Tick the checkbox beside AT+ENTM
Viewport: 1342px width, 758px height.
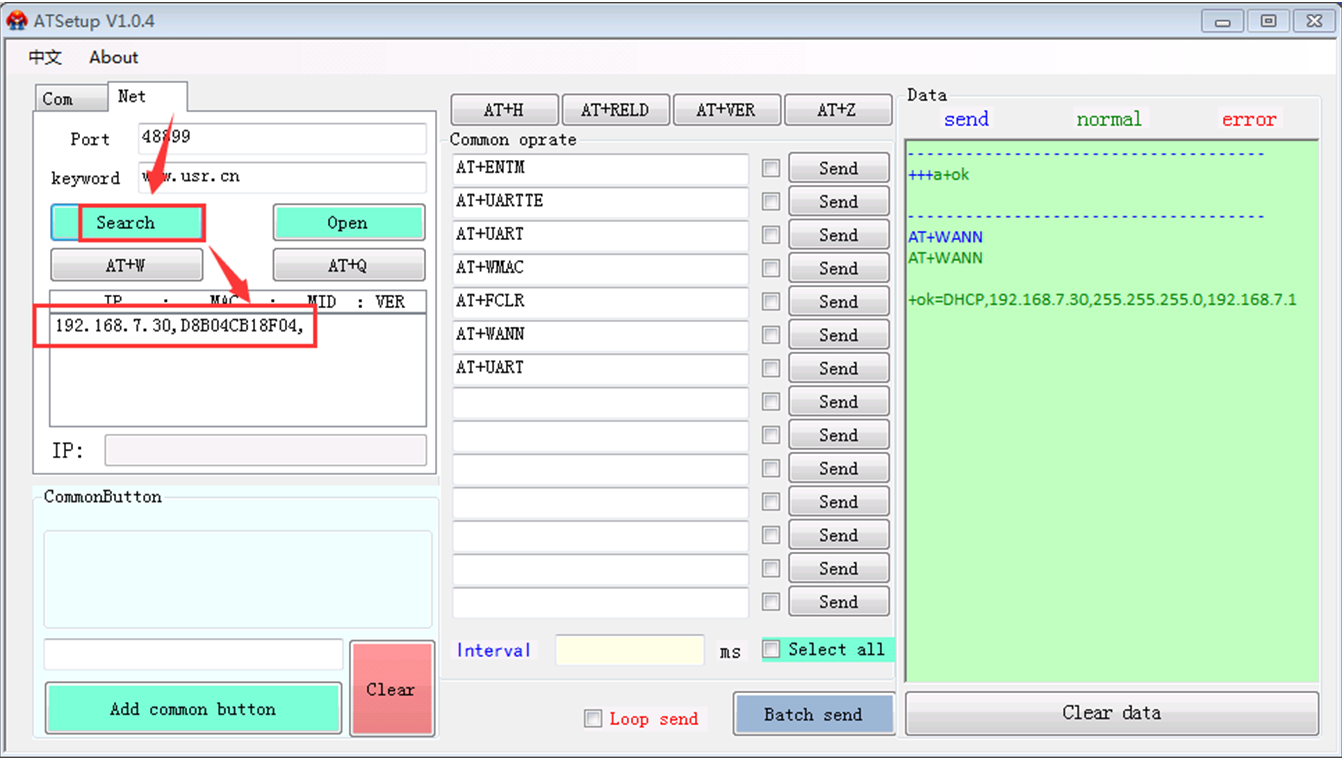[x=770, y=169]
